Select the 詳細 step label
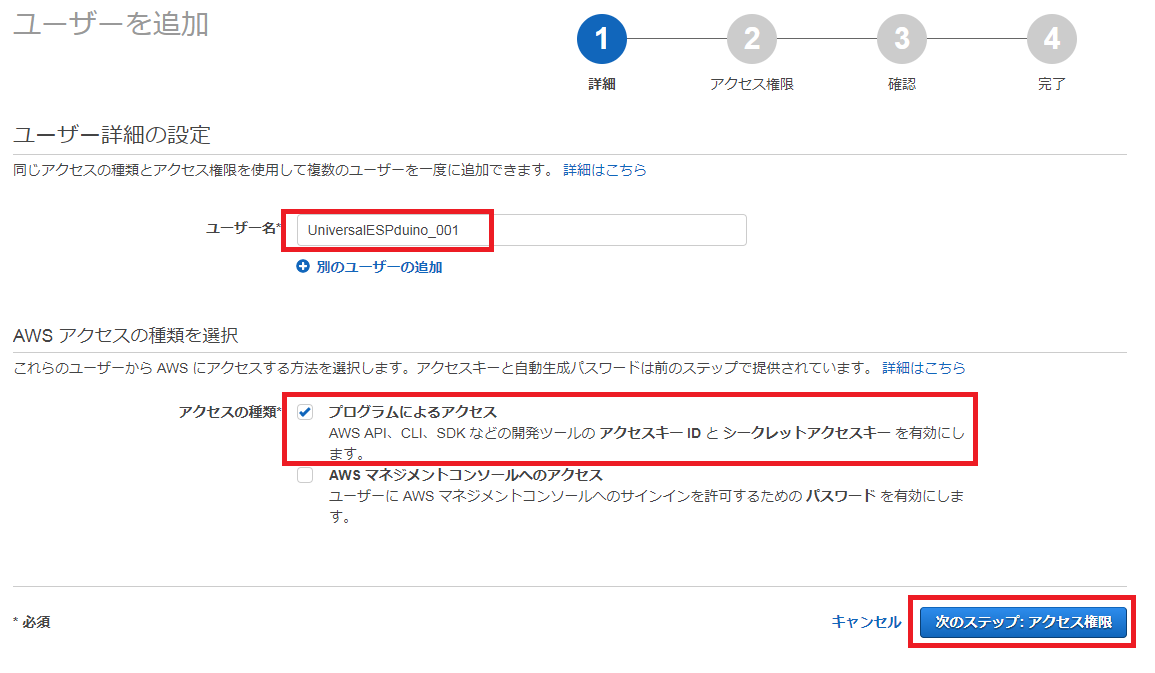 tap(601, 85)
